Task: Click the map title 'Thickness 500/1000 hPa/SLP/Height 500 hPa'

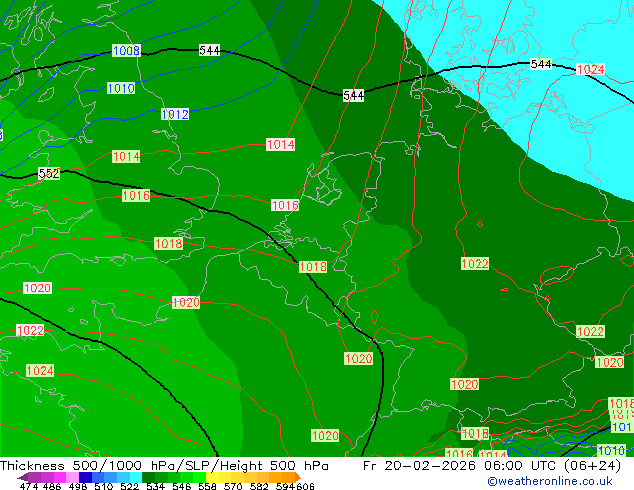Action: pos(164,466)
